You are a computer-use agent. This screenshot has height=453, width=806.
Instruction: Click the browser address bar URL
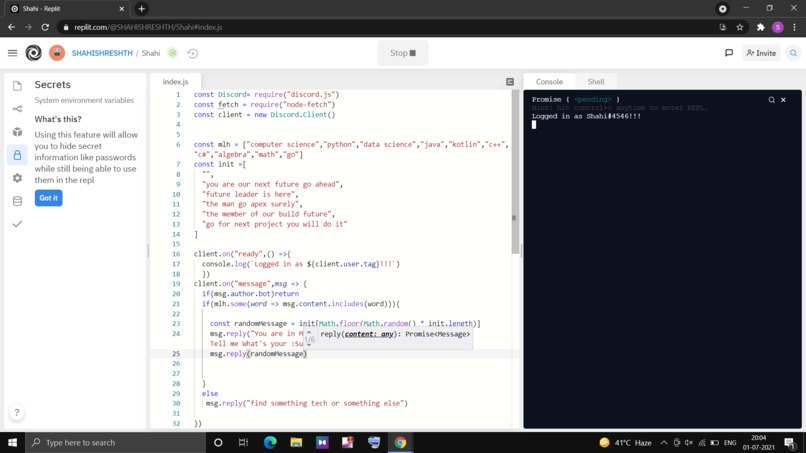pyautogui.click(x=148, y=27)
